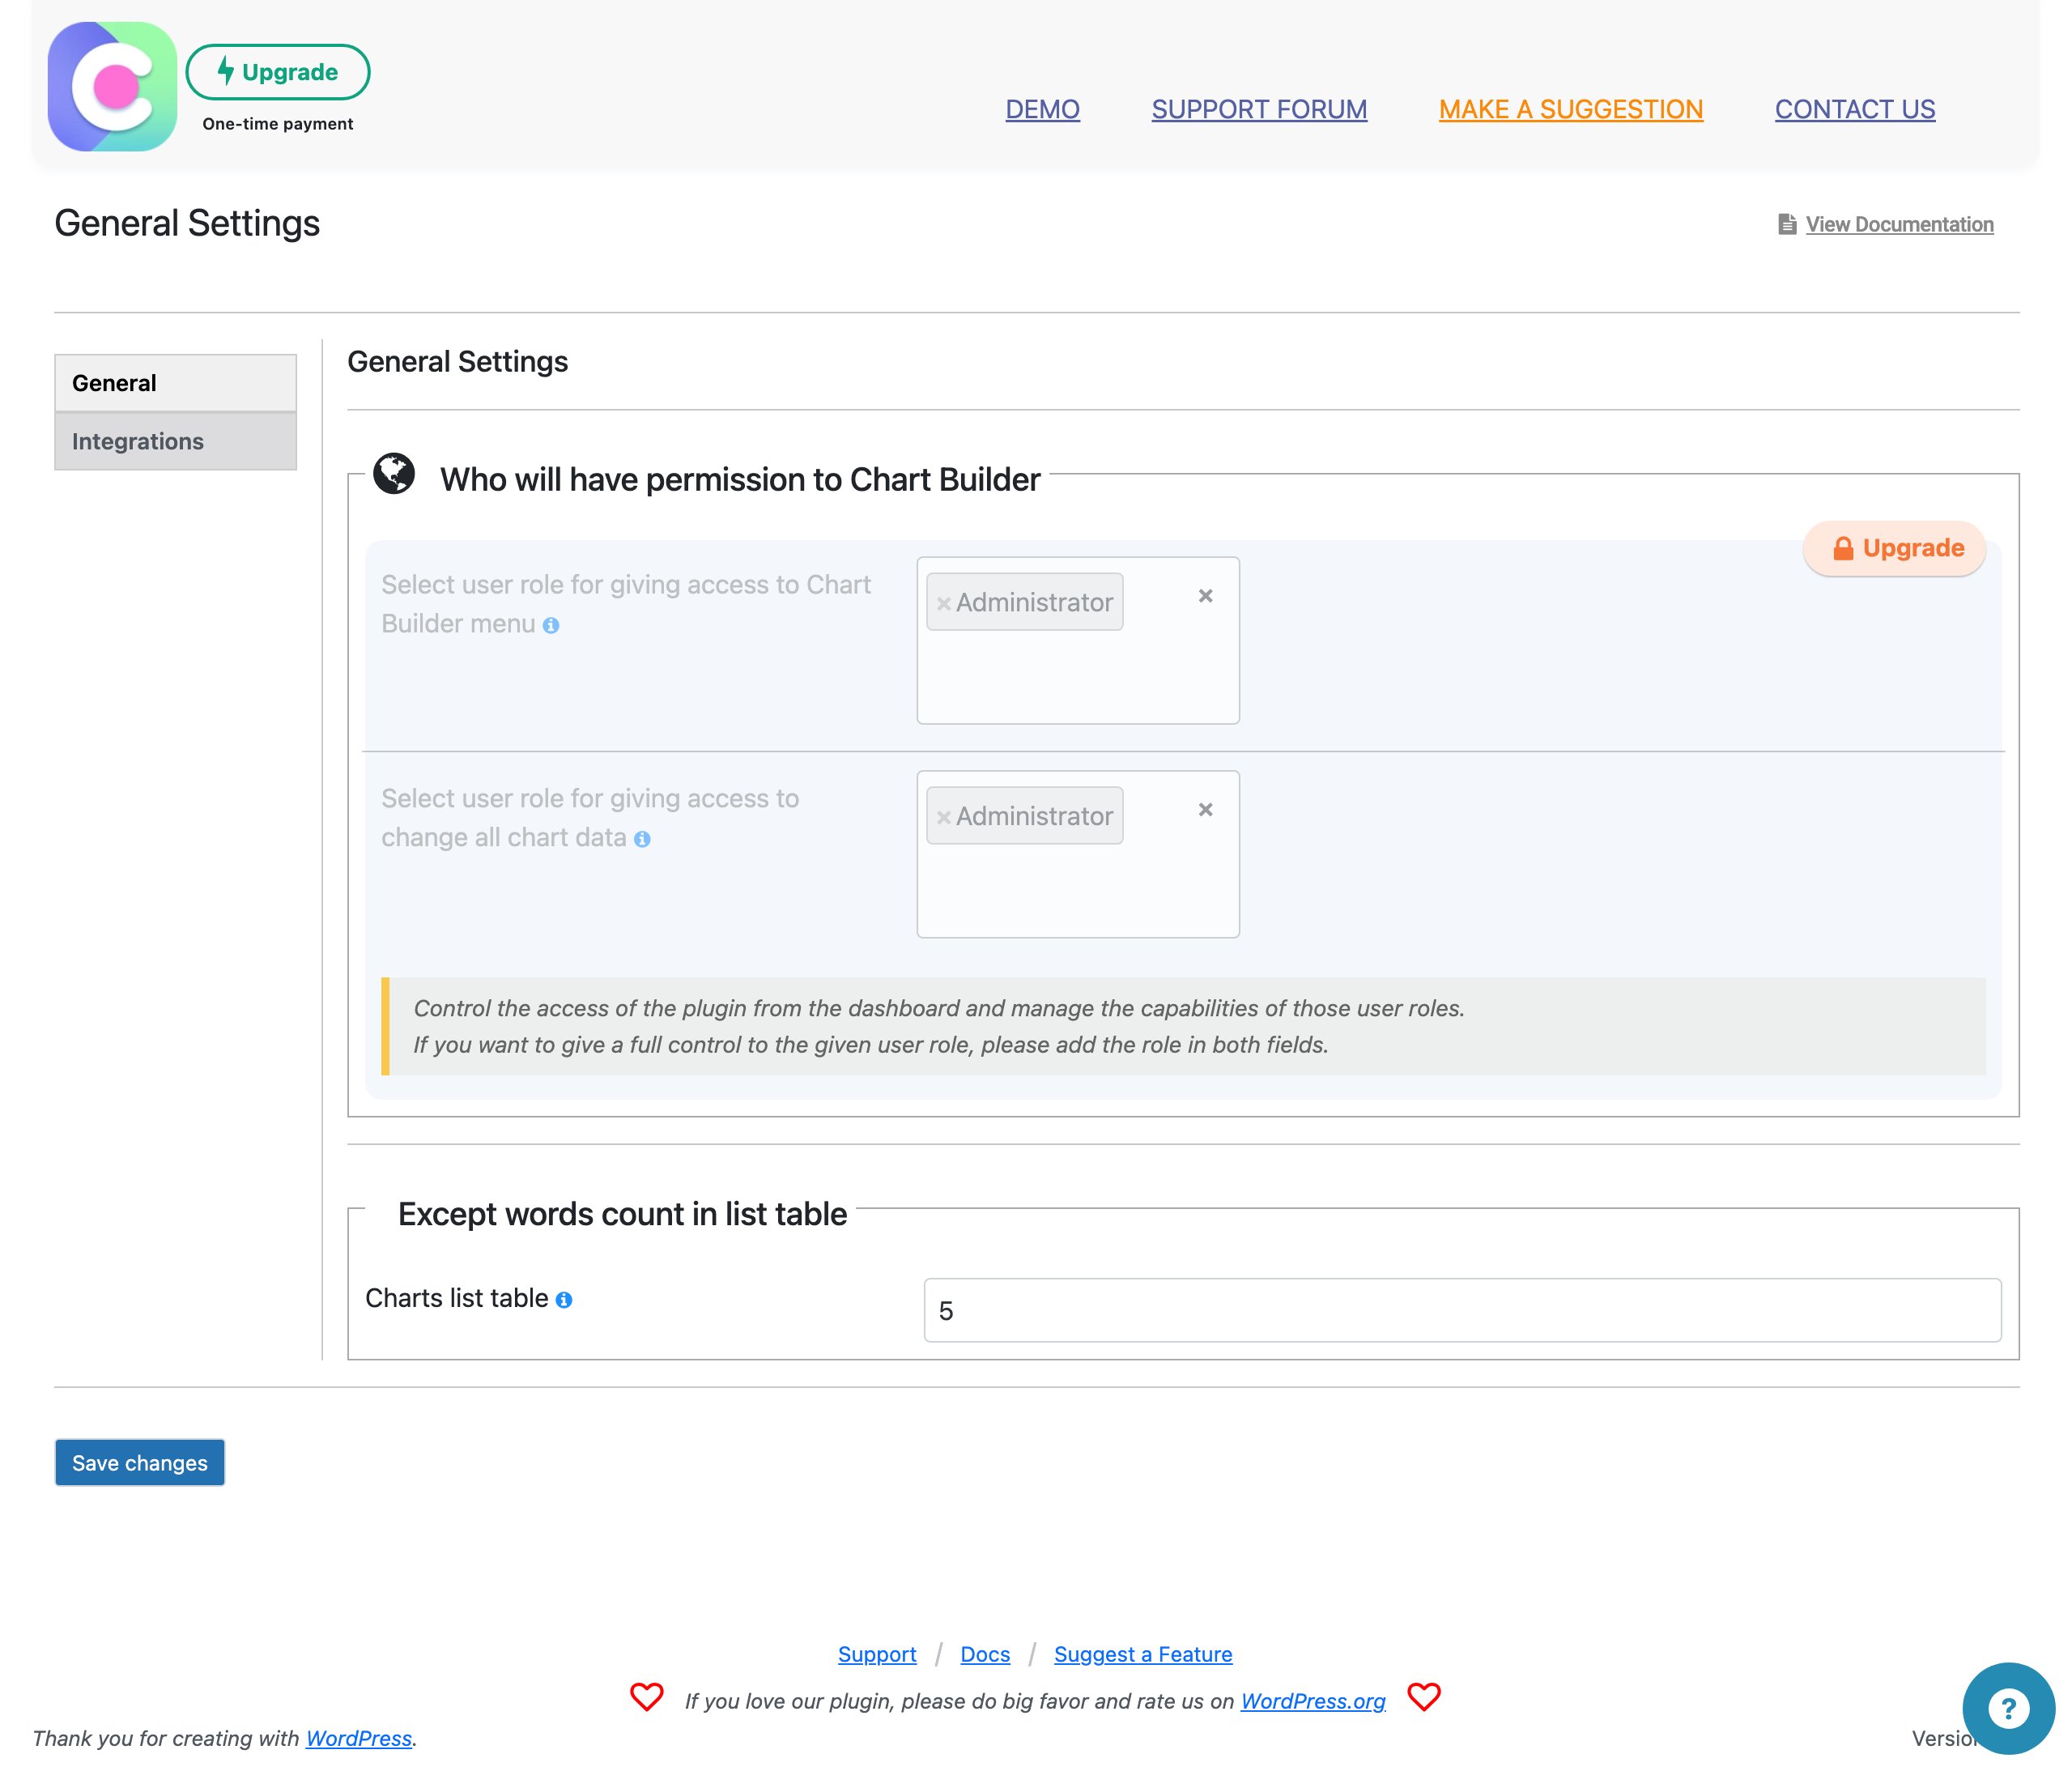Click the heart icon before the rating message
This screenshot has height=1771, width=2072.
click(648, 1696)
